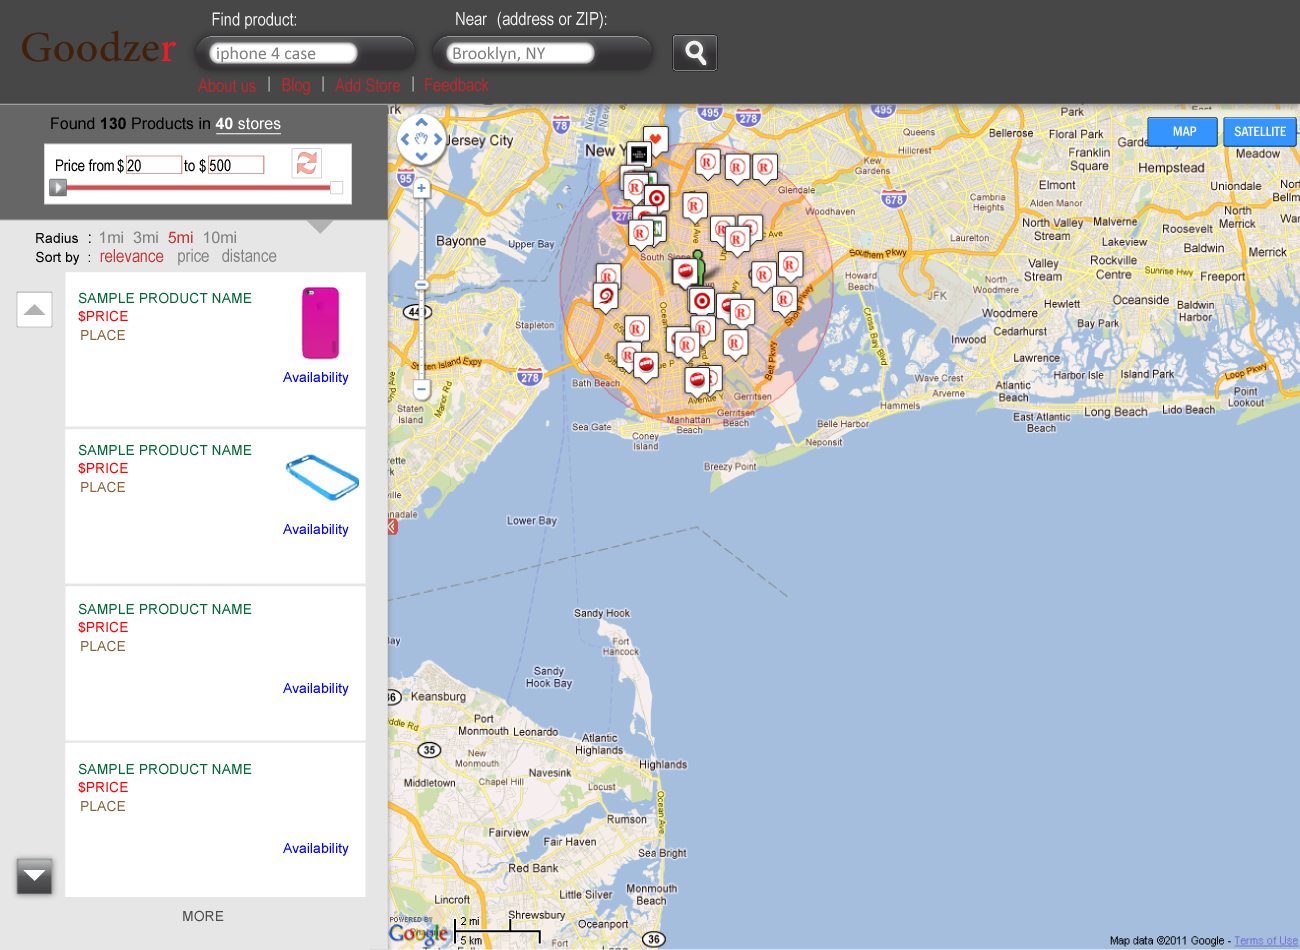Open the About us link

point(227,85)
